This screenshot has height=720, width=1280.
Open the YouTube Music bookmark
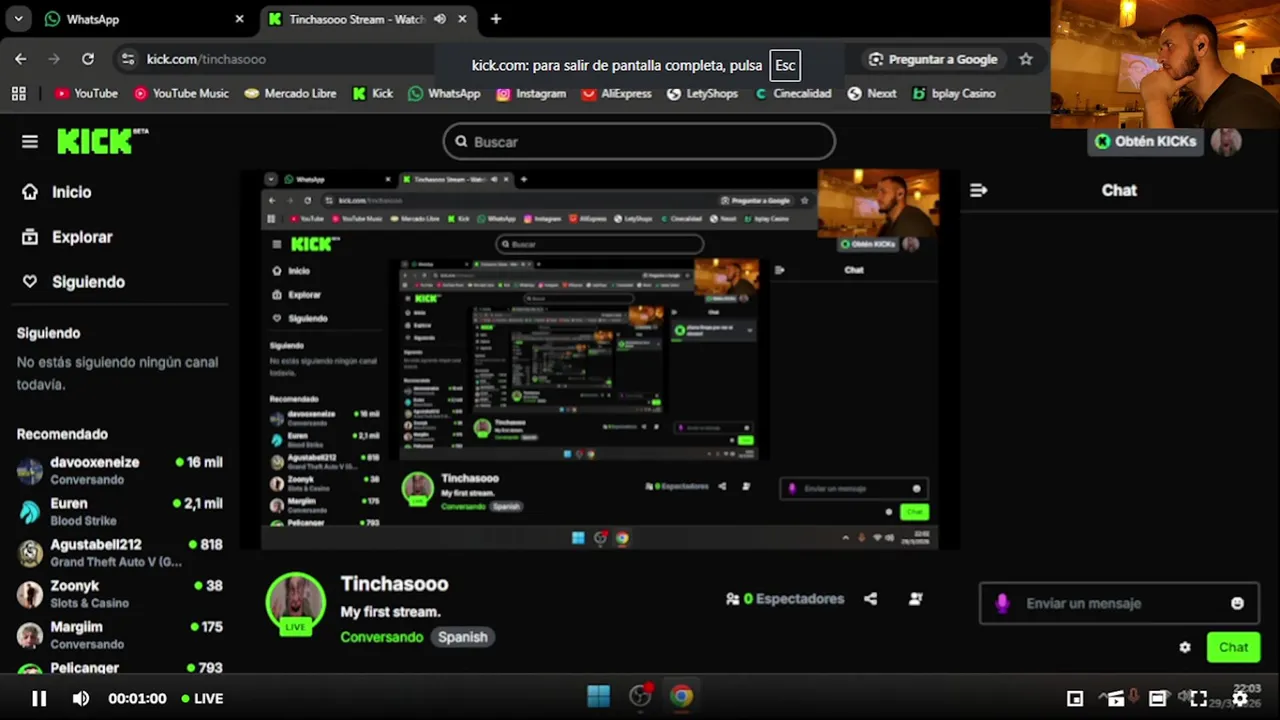181,93
